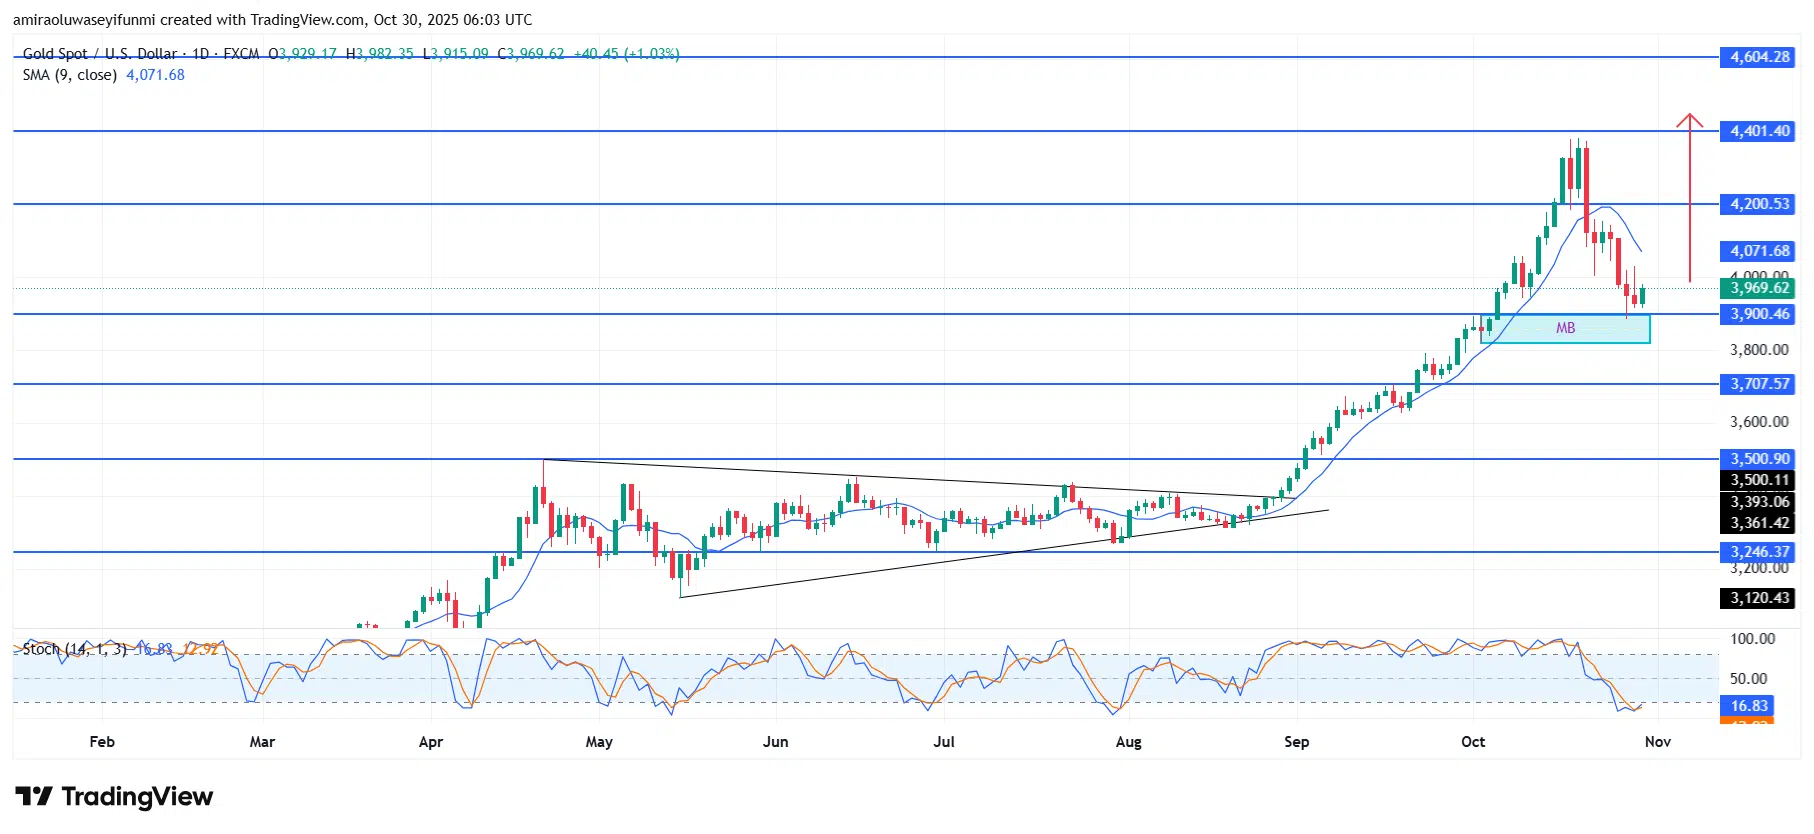Click the 4,604.28 price level label

point(1759,57)
